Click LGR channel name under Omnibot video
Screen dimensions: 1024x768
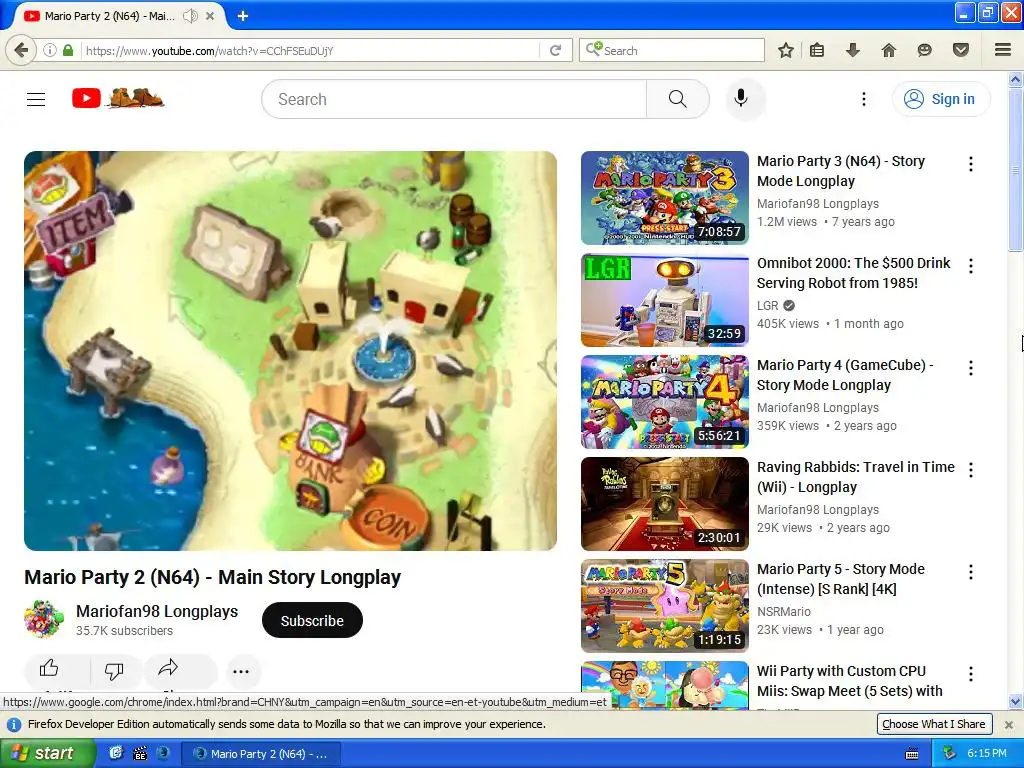tap(767, 306)
